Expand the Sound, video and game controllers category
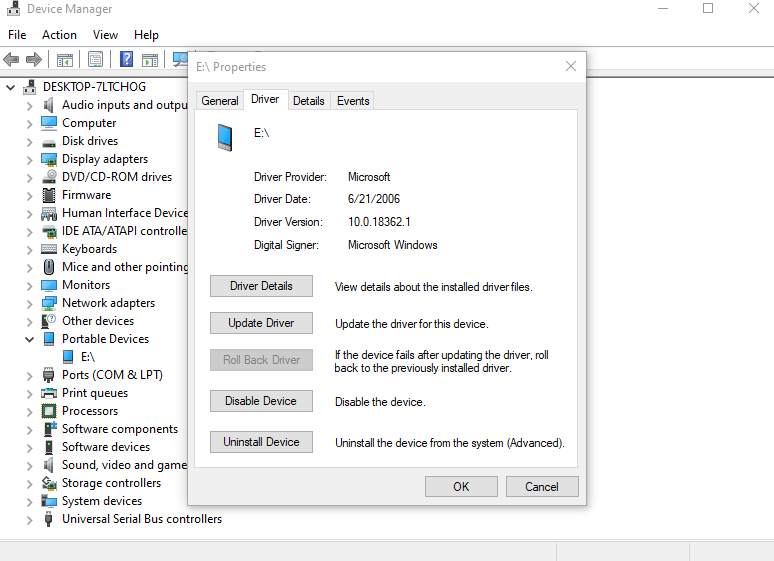 tap(30, 466)
